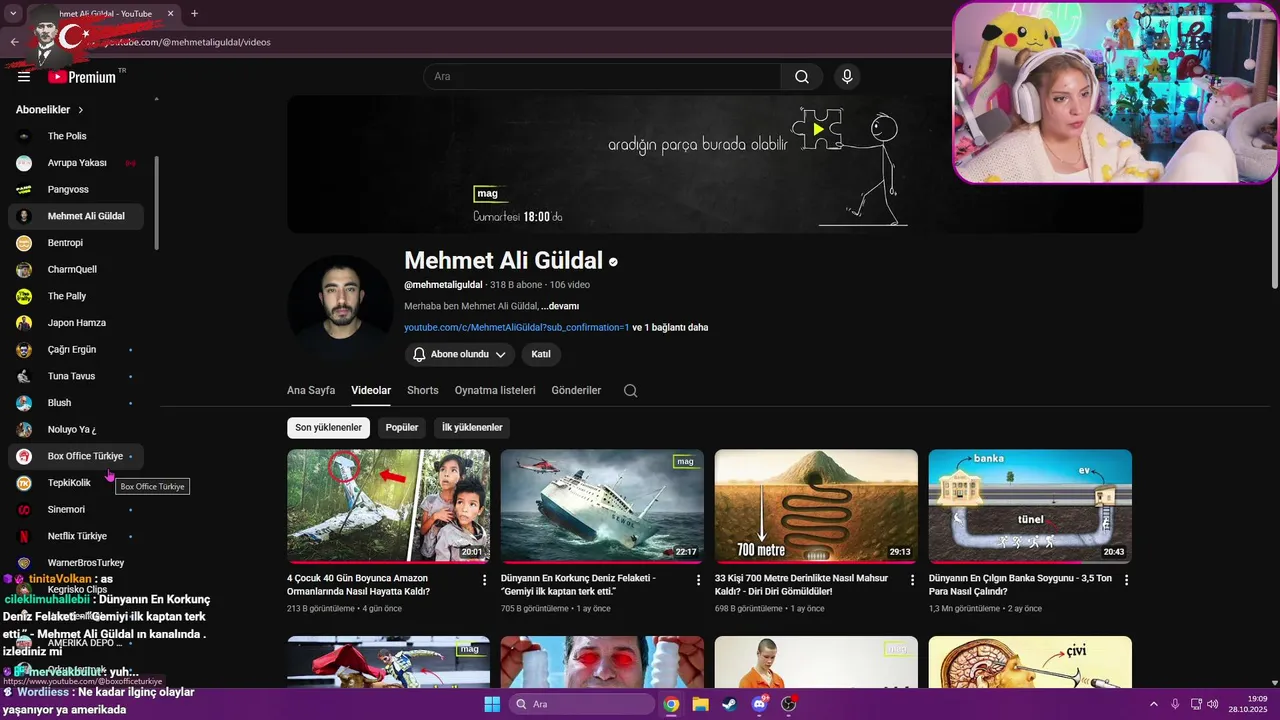Open the 700 metre miners video thumbnail
The height and width of the screenshot is (720, 1280).
(816, 506)
